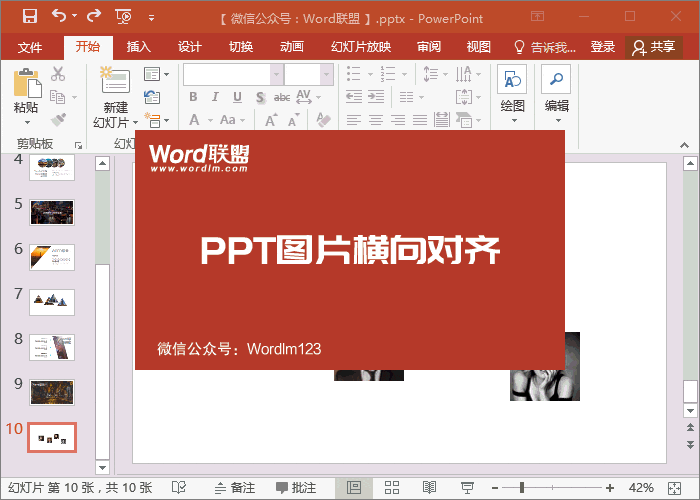Justify text in paragraph group
Screen dimensions: 700x500
click(x=420, y=120)
